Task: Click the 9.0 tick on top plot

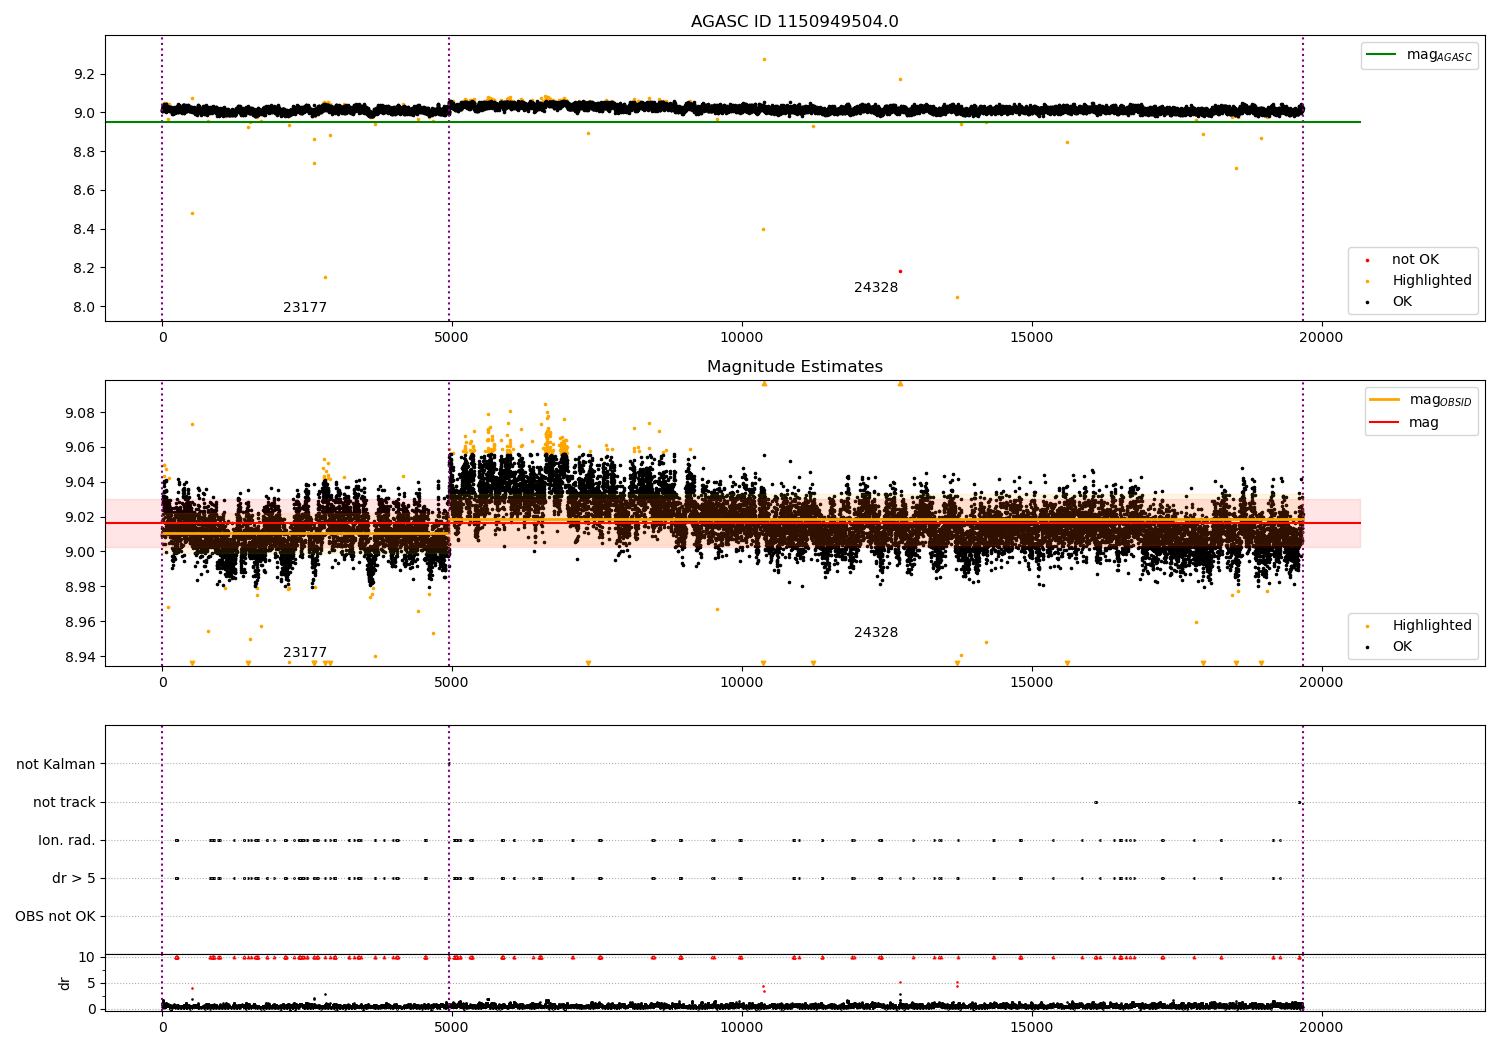Action: pyautogui.click(x=85, y=113)
